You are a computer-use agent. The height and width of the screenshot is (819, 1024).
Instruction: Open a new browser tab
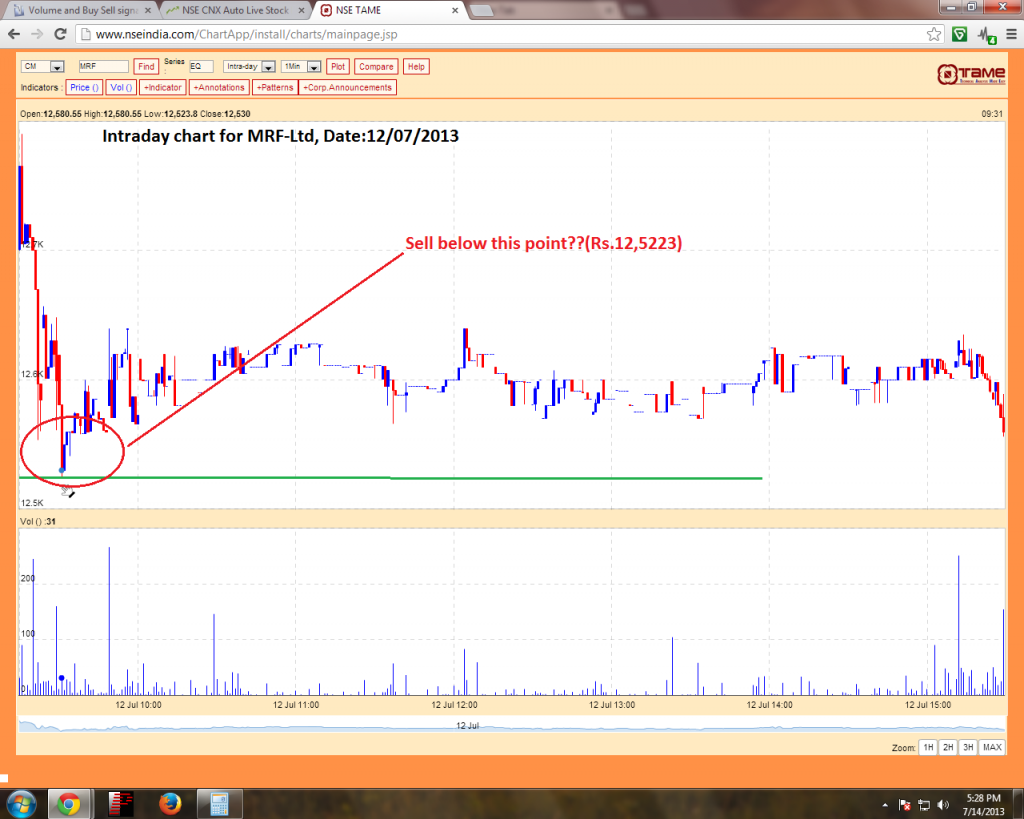(481, 10)
